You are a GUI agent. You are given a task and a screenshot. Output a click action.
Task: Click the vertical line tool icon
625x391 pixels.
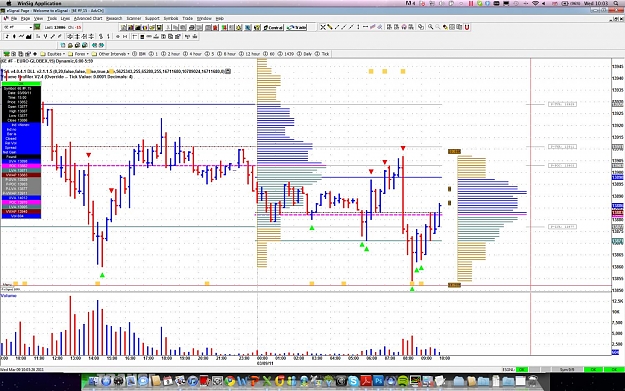[x=358, y=27]
